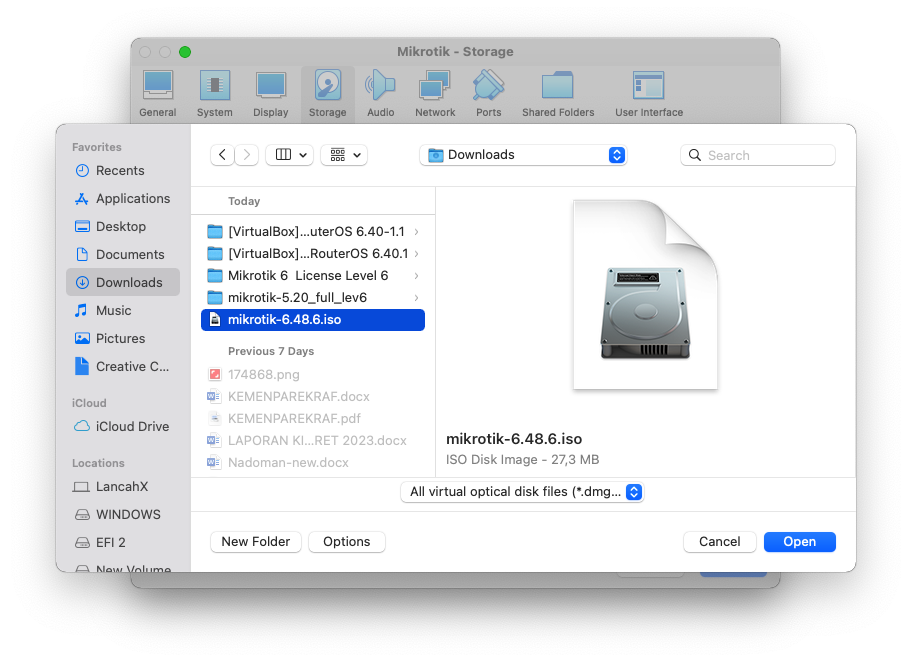The height and width of the screenshot is (662, 912).
Task: Click the Open button
Action: [799, 542]
